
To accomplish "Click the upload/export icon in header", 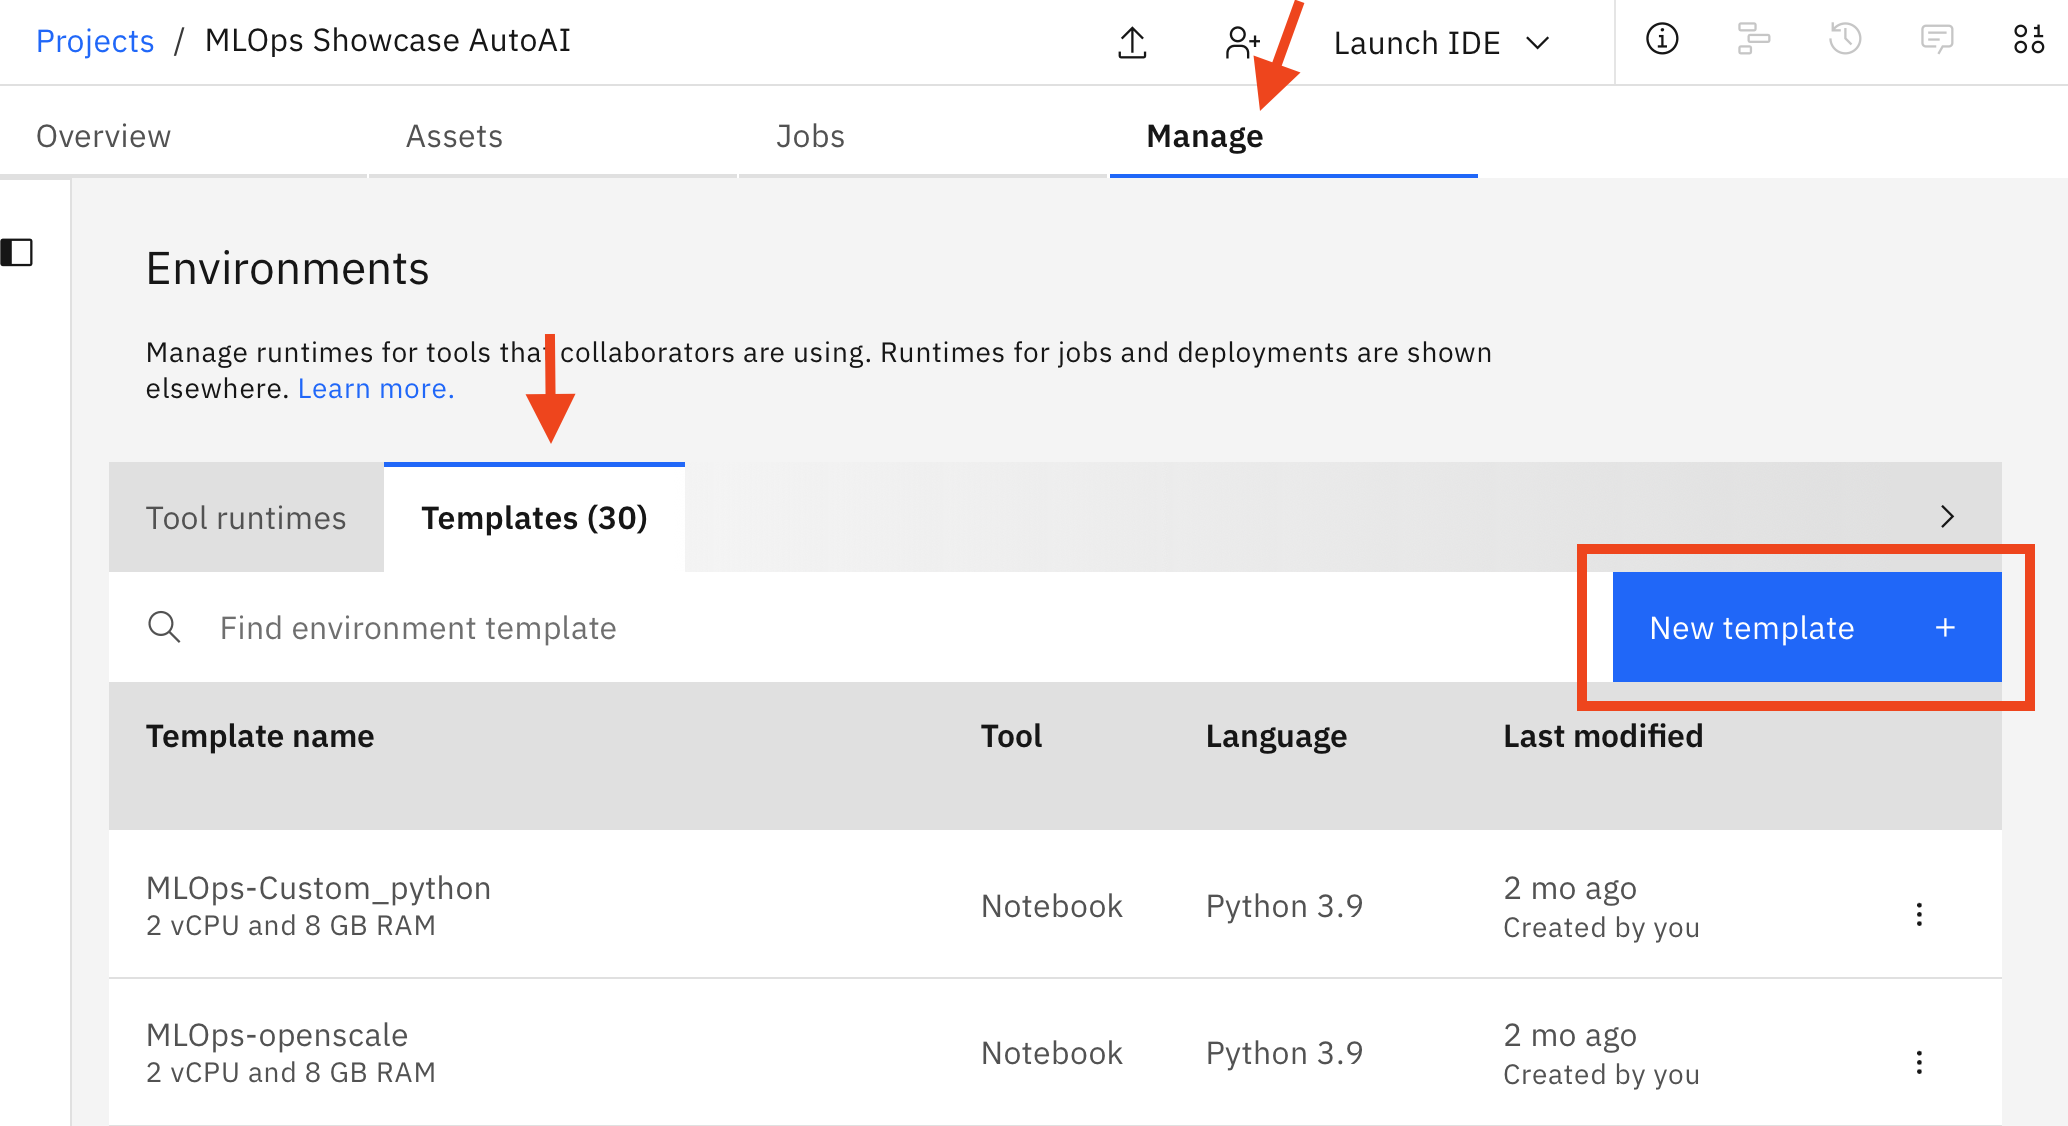I will 1132,42.
